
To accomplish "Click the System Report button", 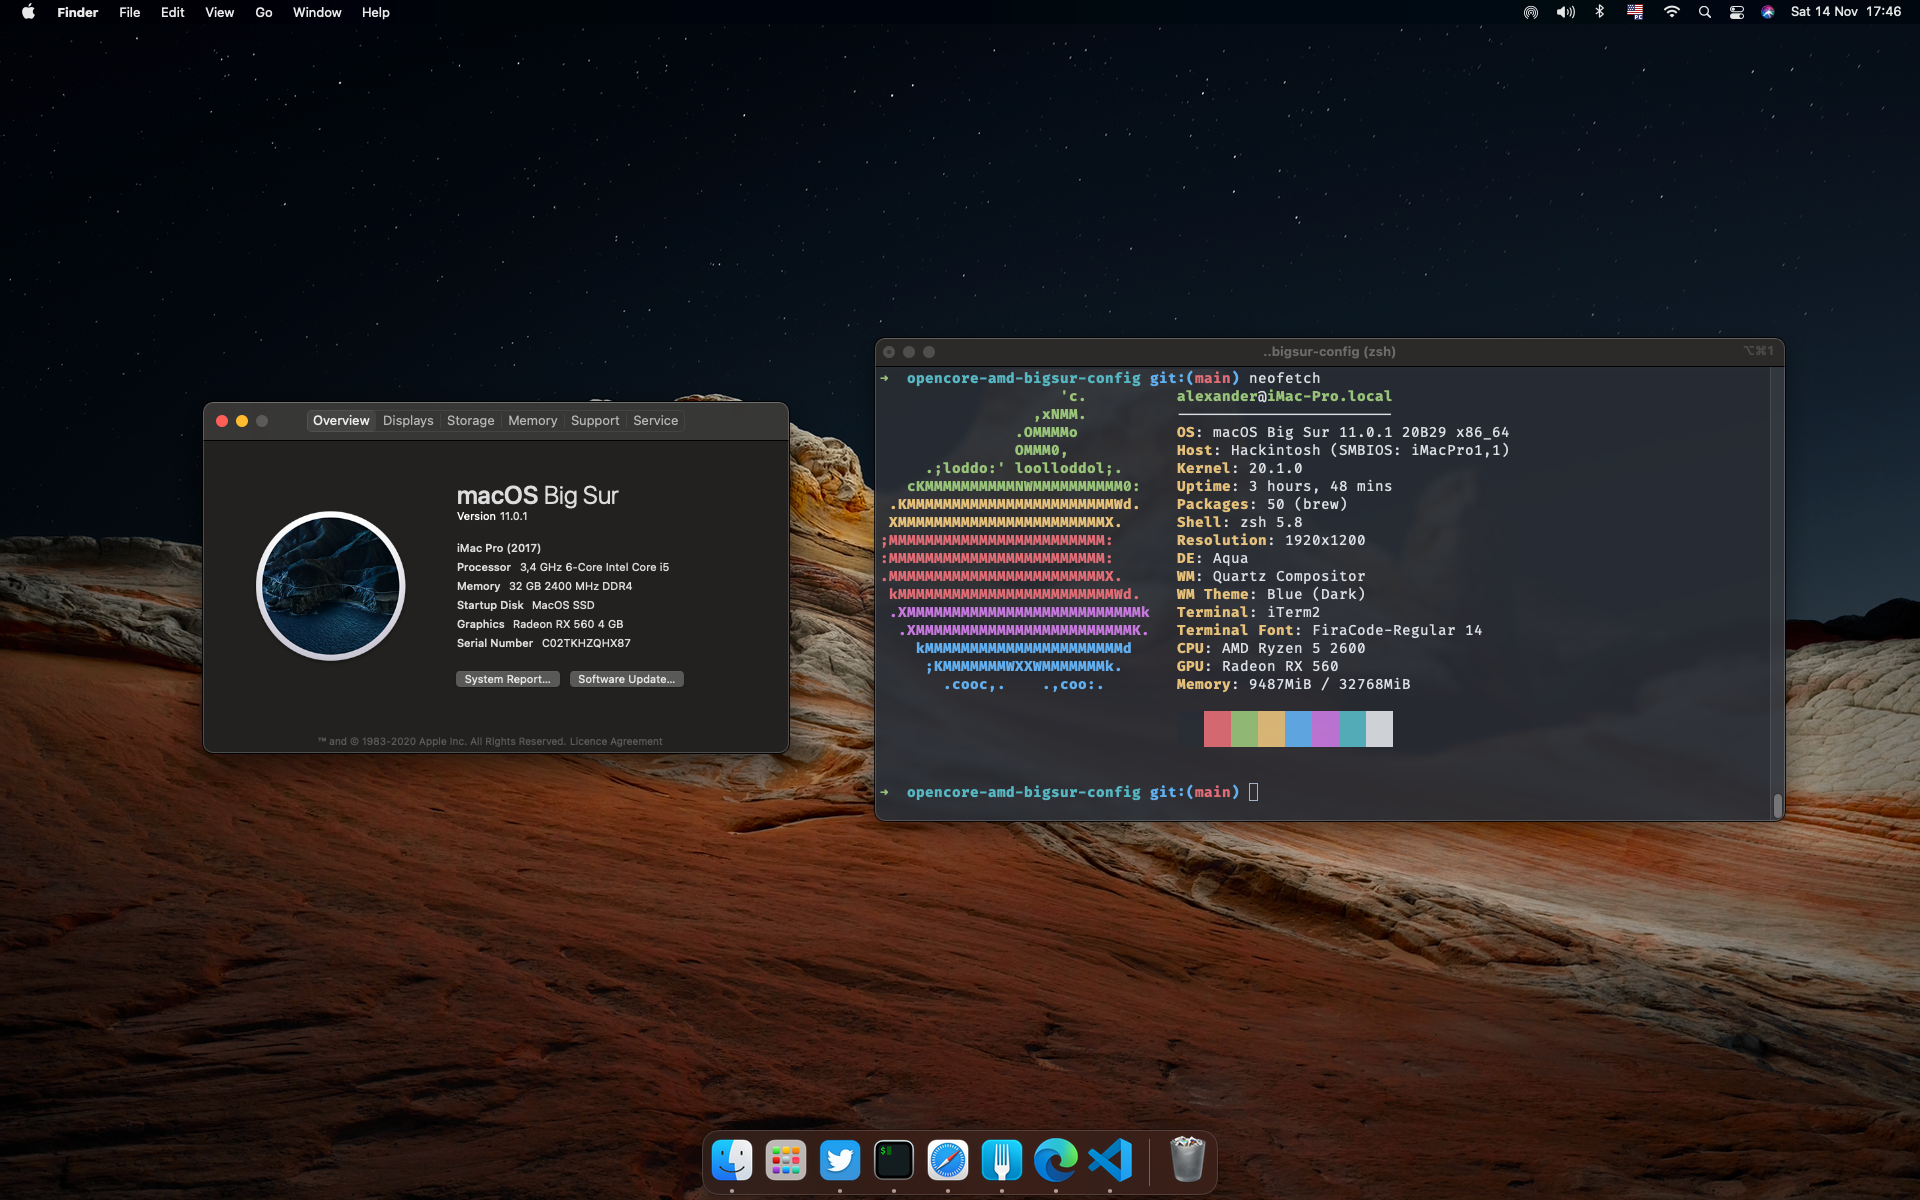I will 507,679.
